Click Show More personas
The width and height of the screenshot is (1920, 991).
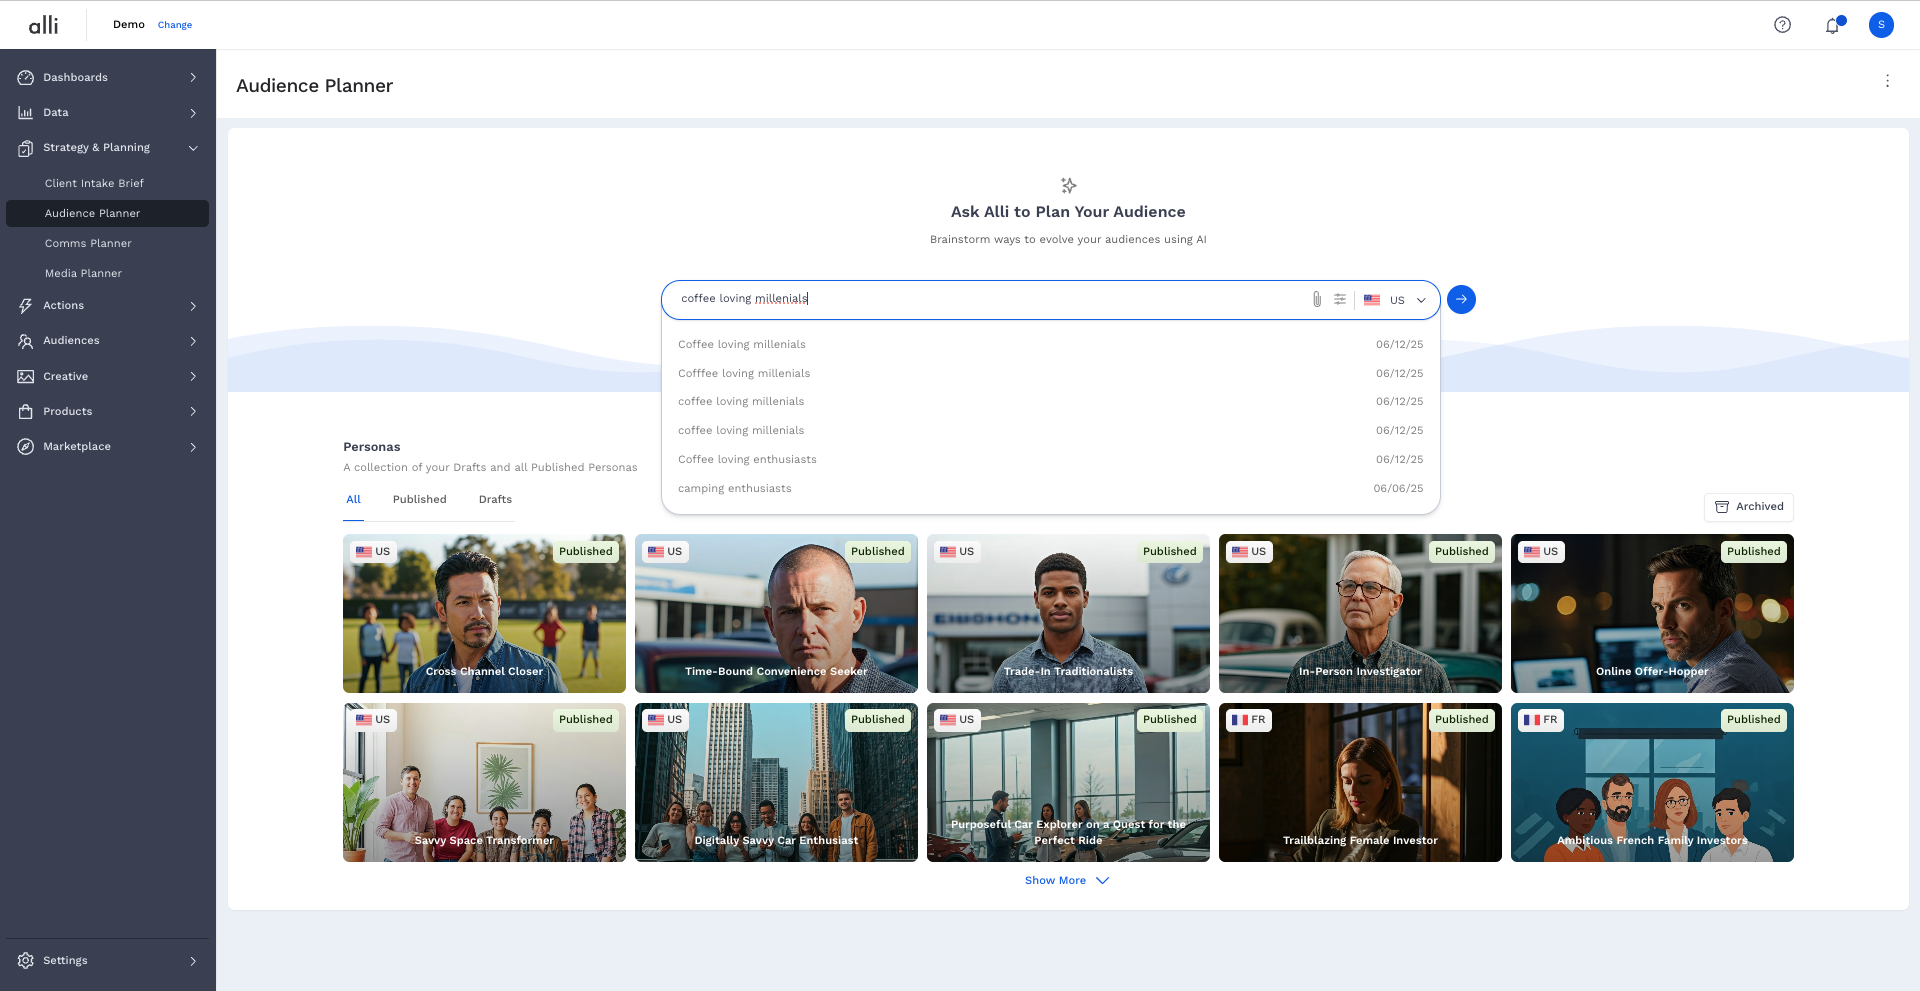[1066, 881]
